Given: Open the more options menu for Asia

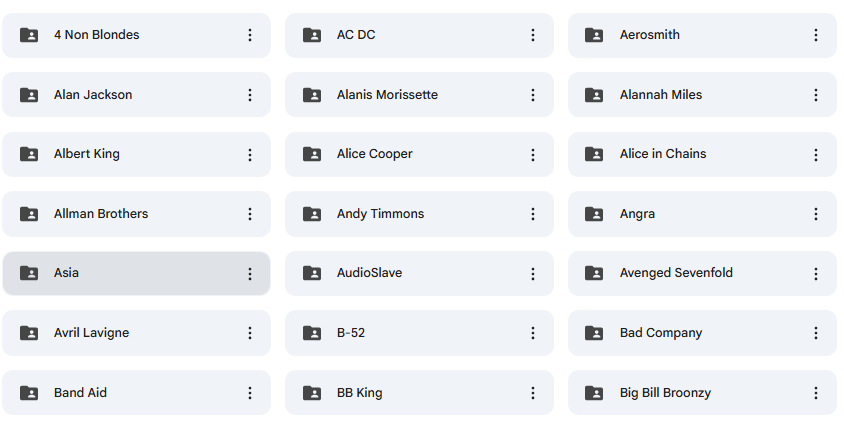Looking at the screenshot, I should [x=250, y=273].
